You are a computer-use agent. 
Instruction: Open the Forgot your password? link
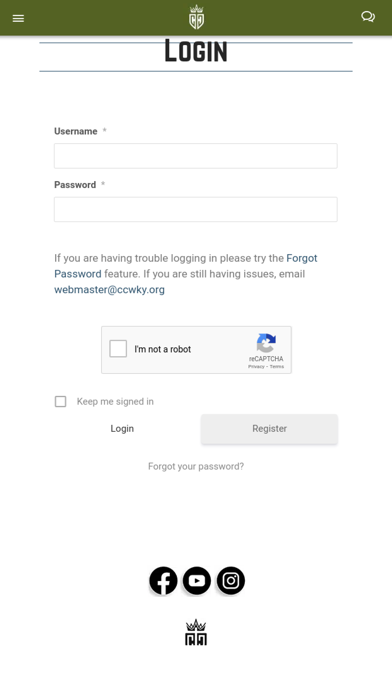click(196, 467)
